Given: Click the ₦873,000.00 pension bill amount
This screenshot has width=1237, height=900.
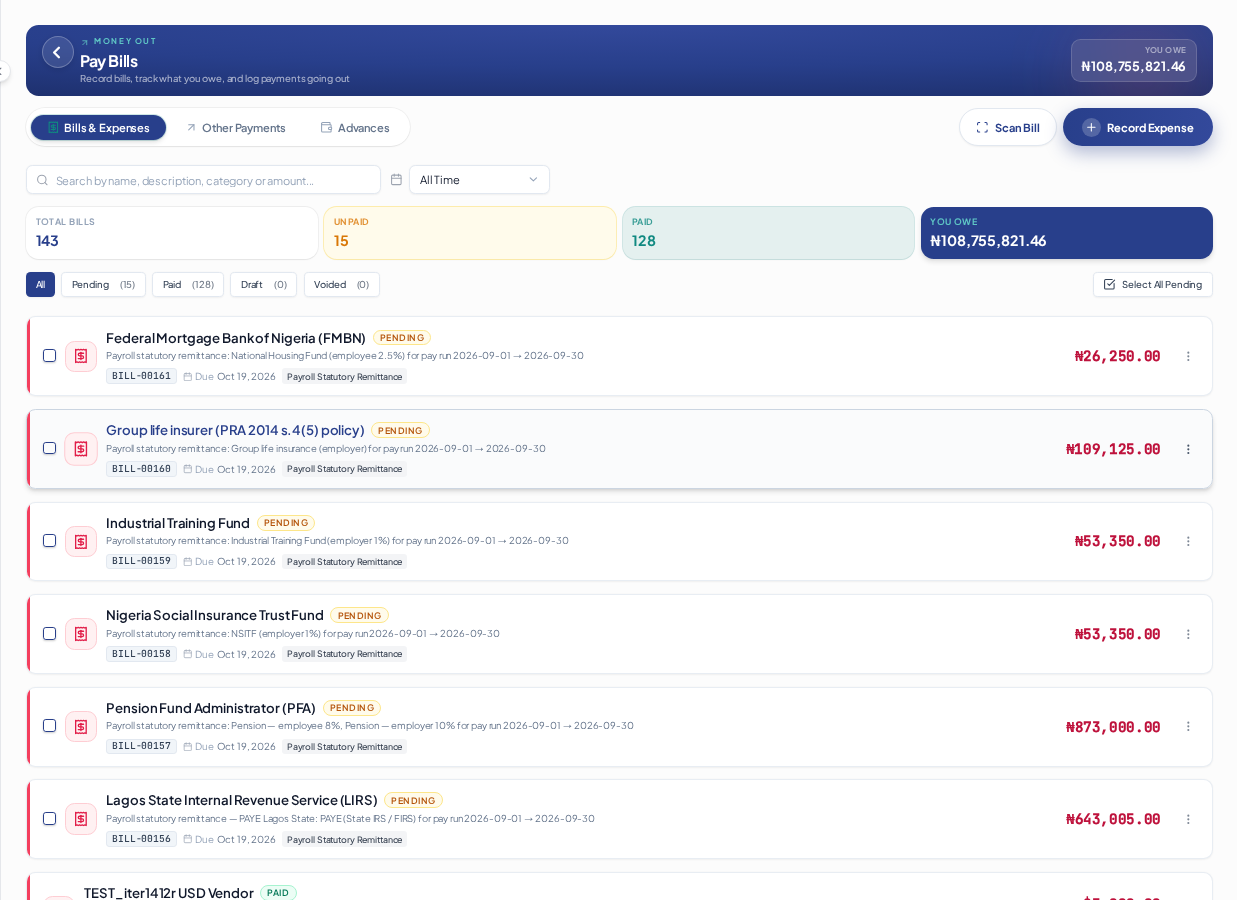Looking at the screenshot, I should tap(1113, 727).
